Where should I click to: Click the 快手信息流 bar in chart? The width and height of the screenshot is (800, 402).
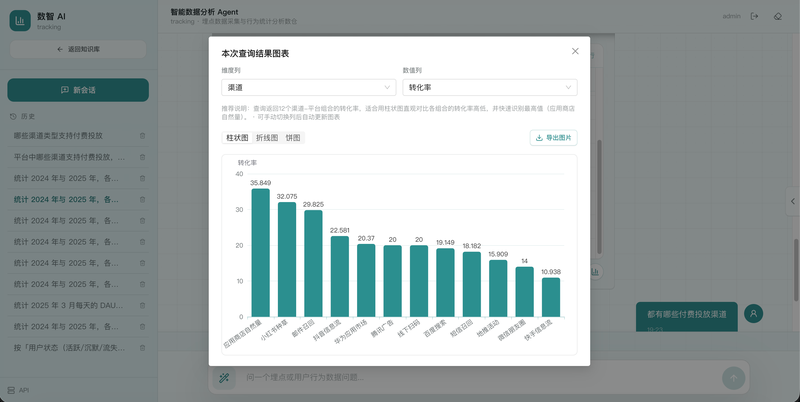[551, 297]
